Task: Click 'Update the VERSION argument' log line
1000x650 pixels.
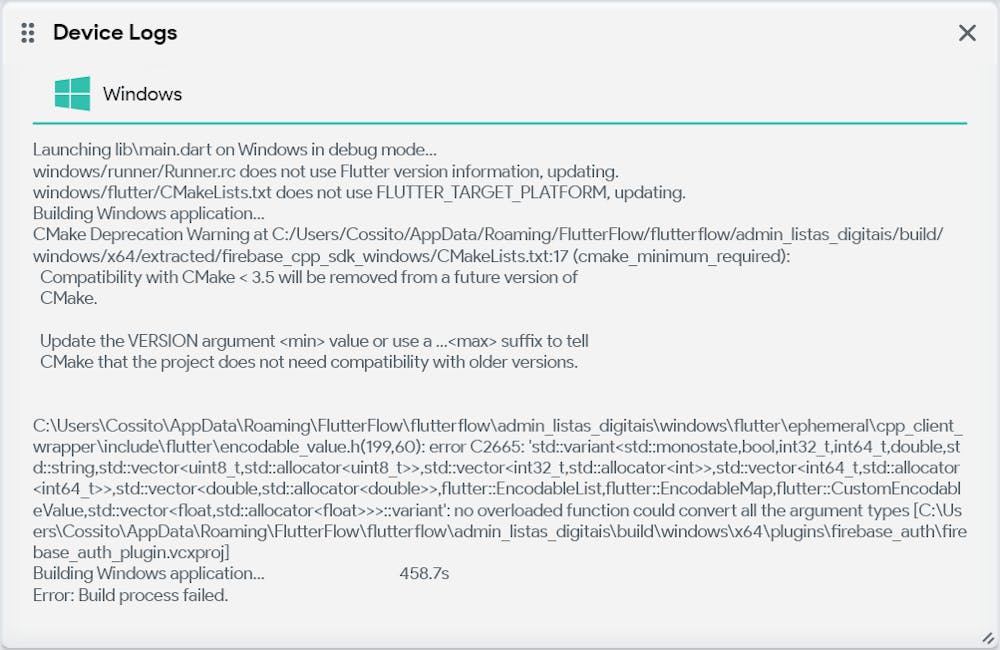Action: [314, 341]
